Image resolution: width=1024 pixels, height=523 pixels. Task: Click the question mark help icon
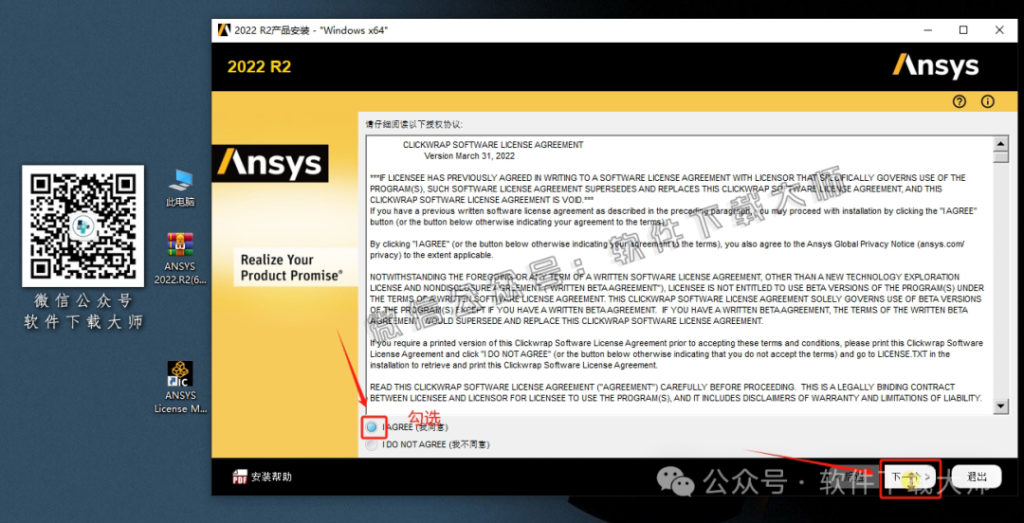point(959,101)
